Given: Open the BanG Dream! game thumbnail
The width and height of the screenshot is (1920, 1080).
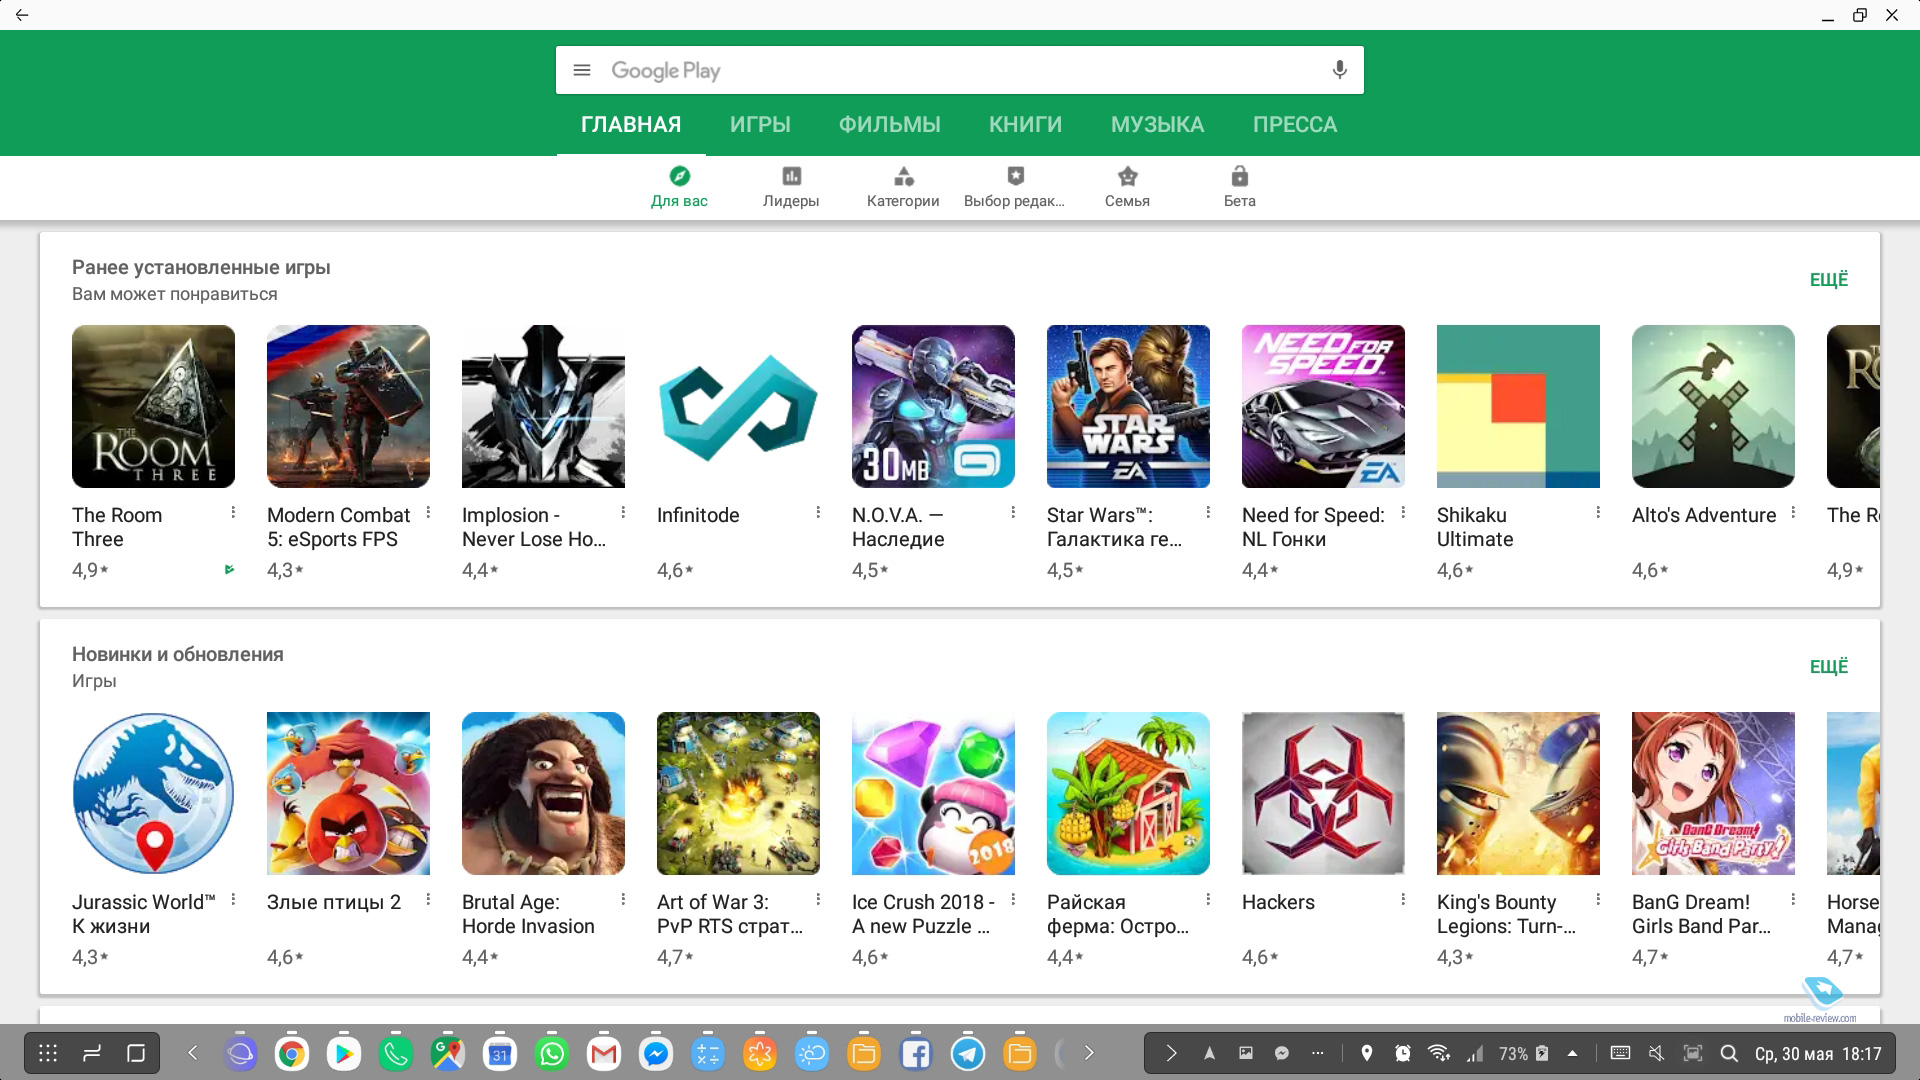Looking at the screenshot, I should click(1713, 793).
